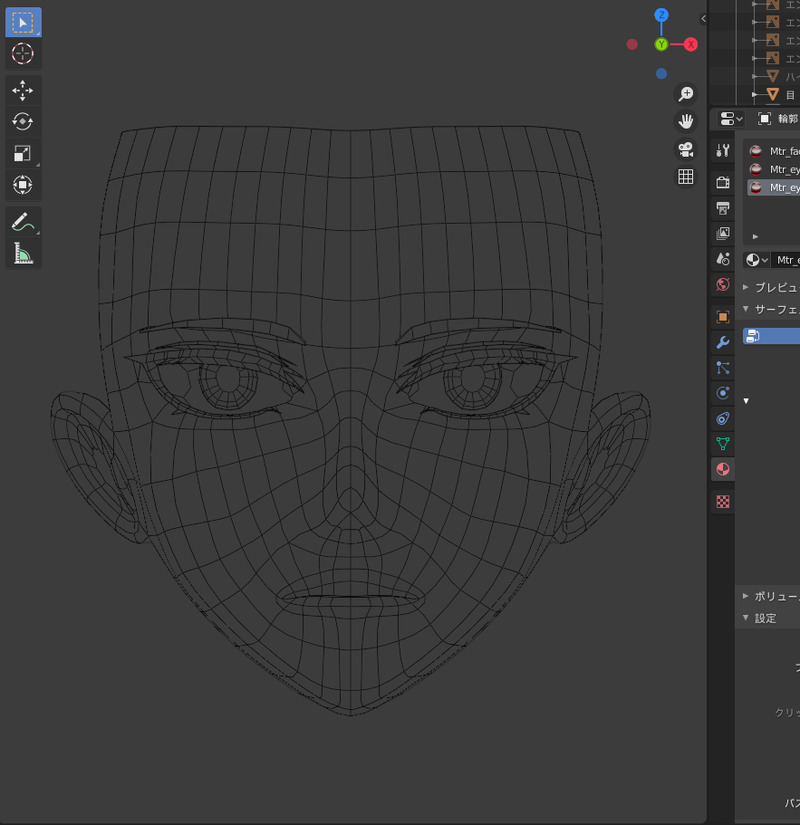
Task: Toggle the camera view
Action: (x=686, y=149)
